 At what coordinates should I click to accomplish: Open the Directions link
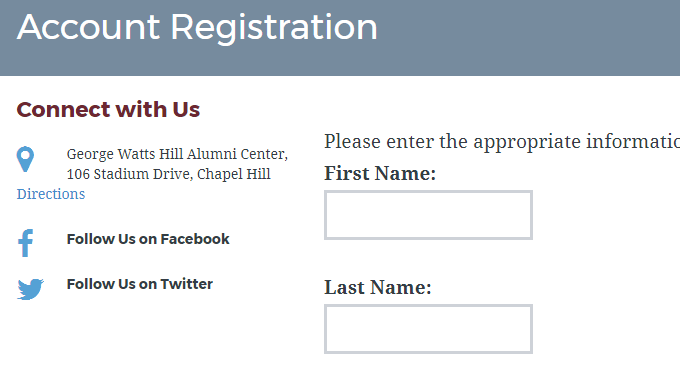pyautogui.click(x=51, y=194)
